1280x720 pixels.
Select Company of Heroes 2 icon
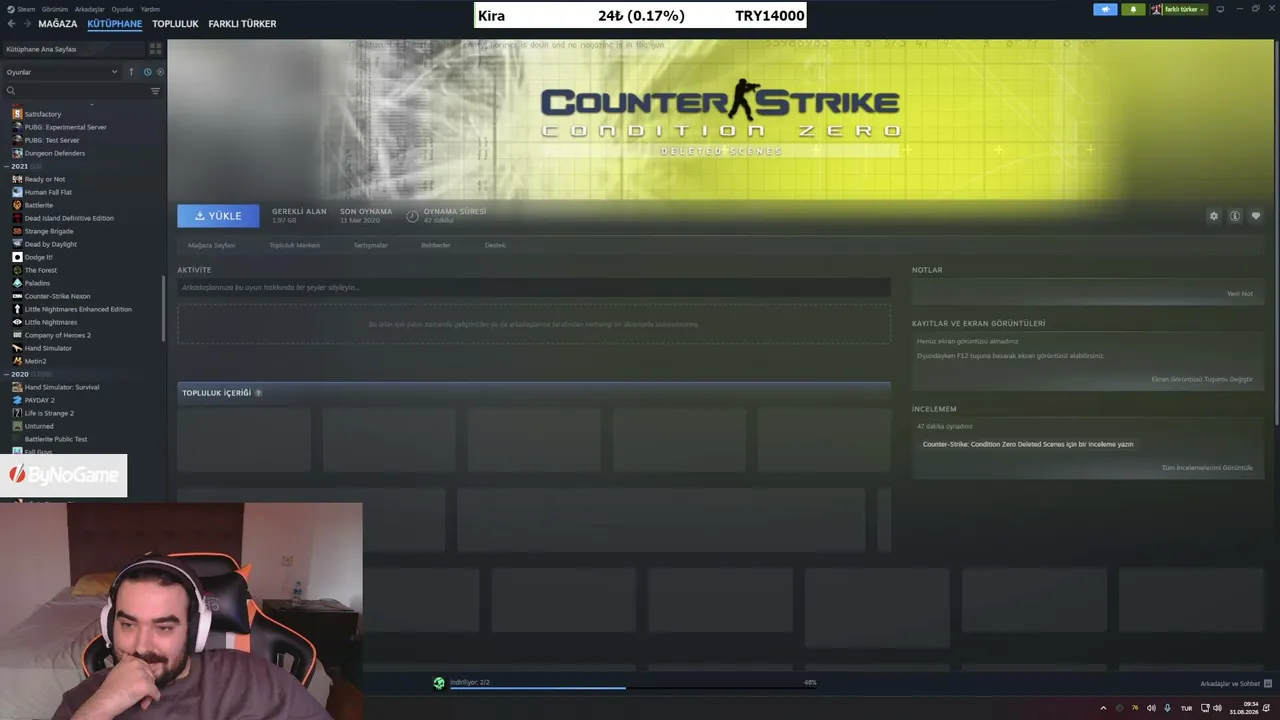(17, 335)
